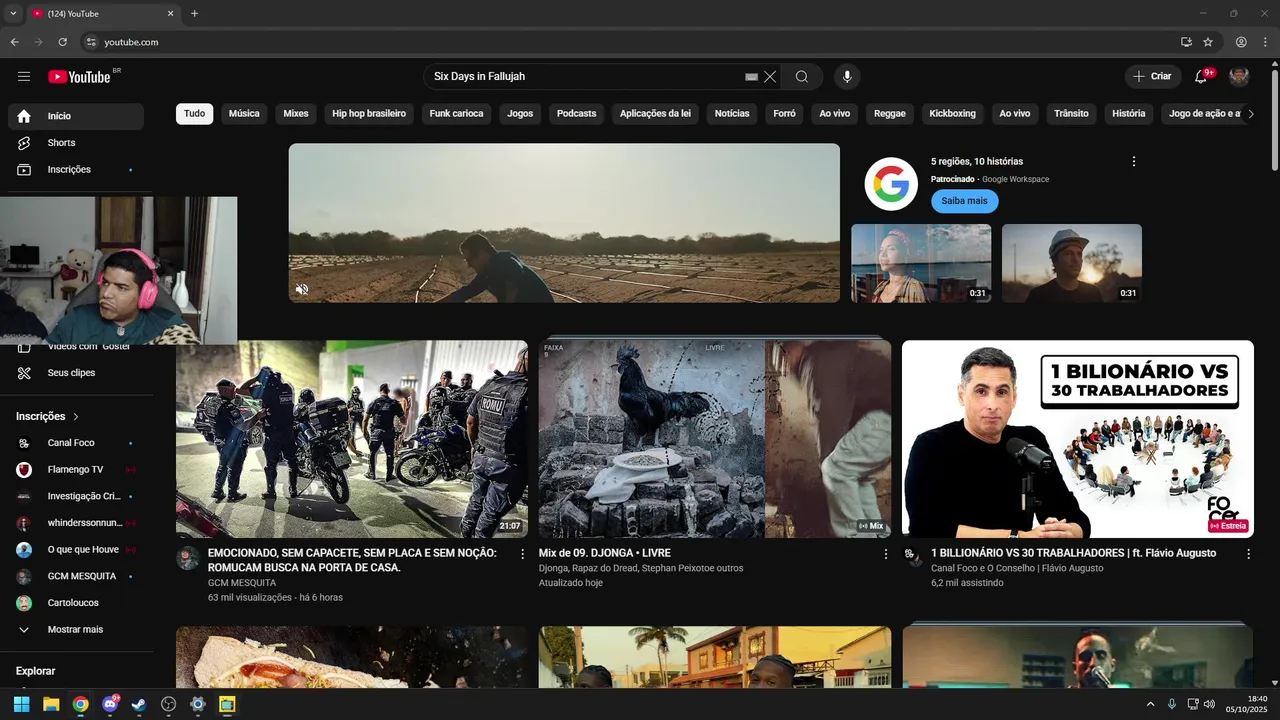Open Chrome profile icon
Viewport: 1280px width, 720px height.
(1241, 42)
